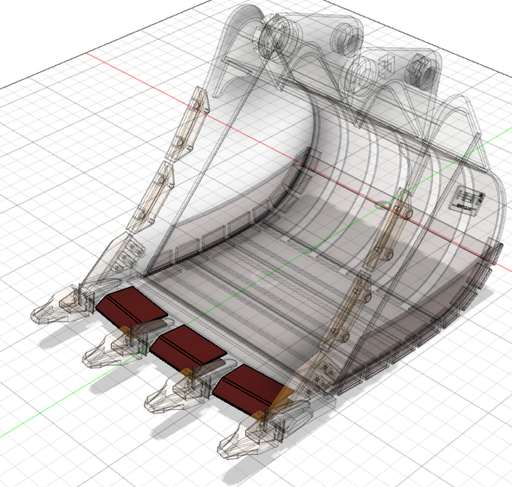Screen dimensions: 512x487
Task: Pick the upper right side cutter plate
Action: (389, 230)
